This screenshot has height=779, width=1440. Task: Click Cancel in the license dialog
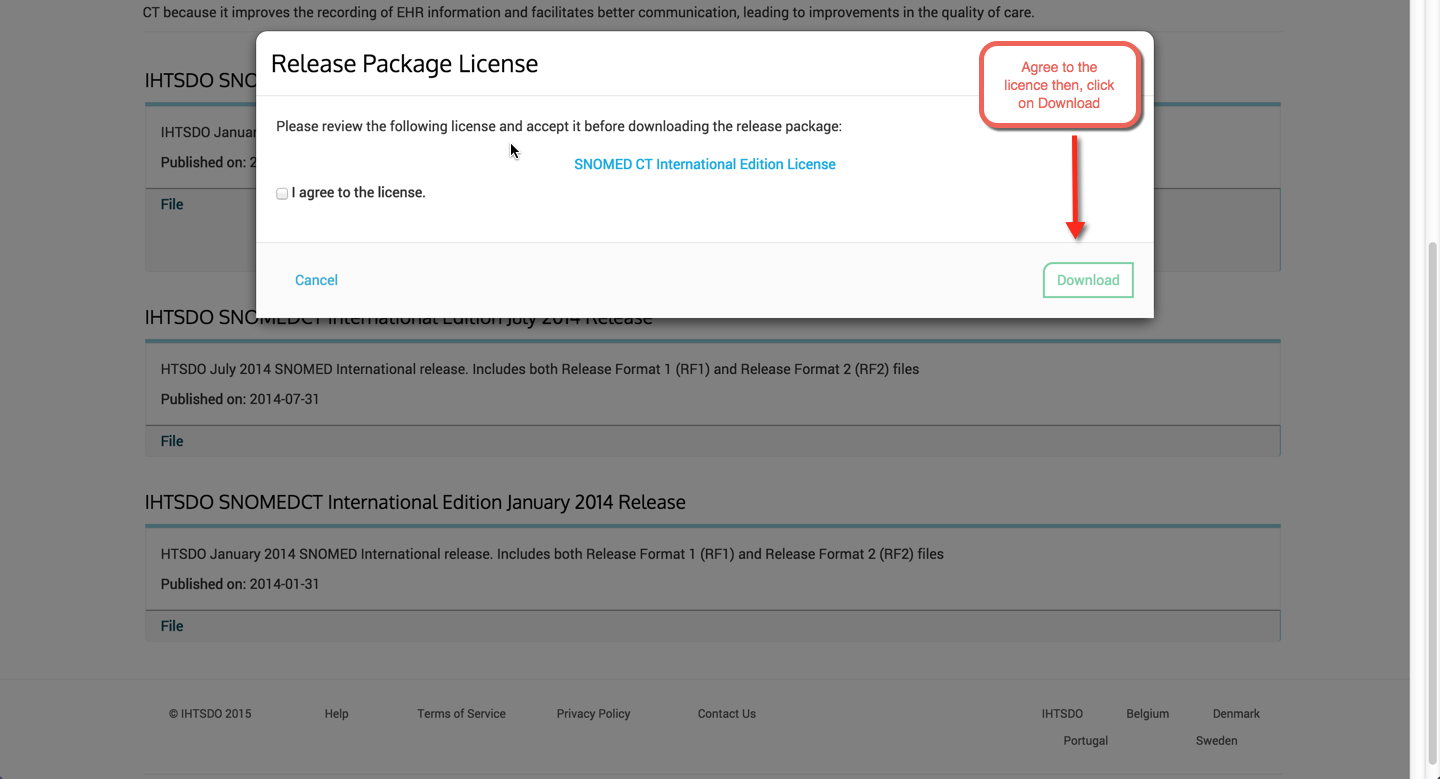point(316,280)
